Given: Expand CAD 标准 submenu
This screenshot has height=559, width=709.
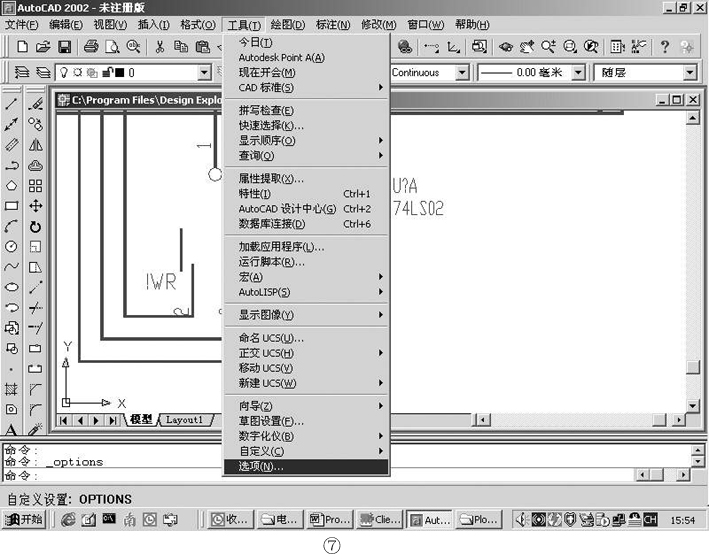Looking at the screenshot, I should (307, 87).
